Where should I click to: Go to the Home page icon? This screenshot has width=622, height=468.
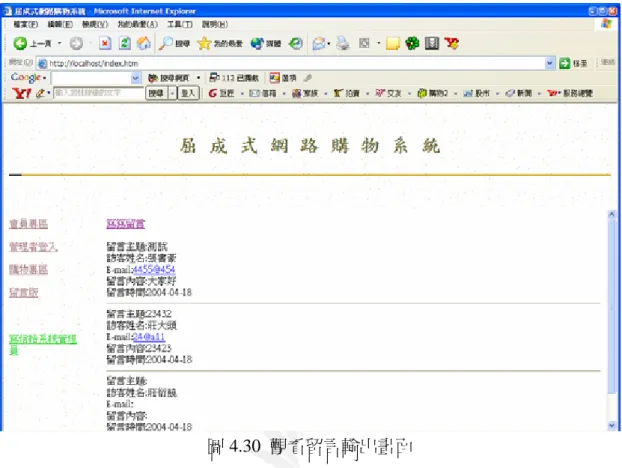(x=144, y=43)
